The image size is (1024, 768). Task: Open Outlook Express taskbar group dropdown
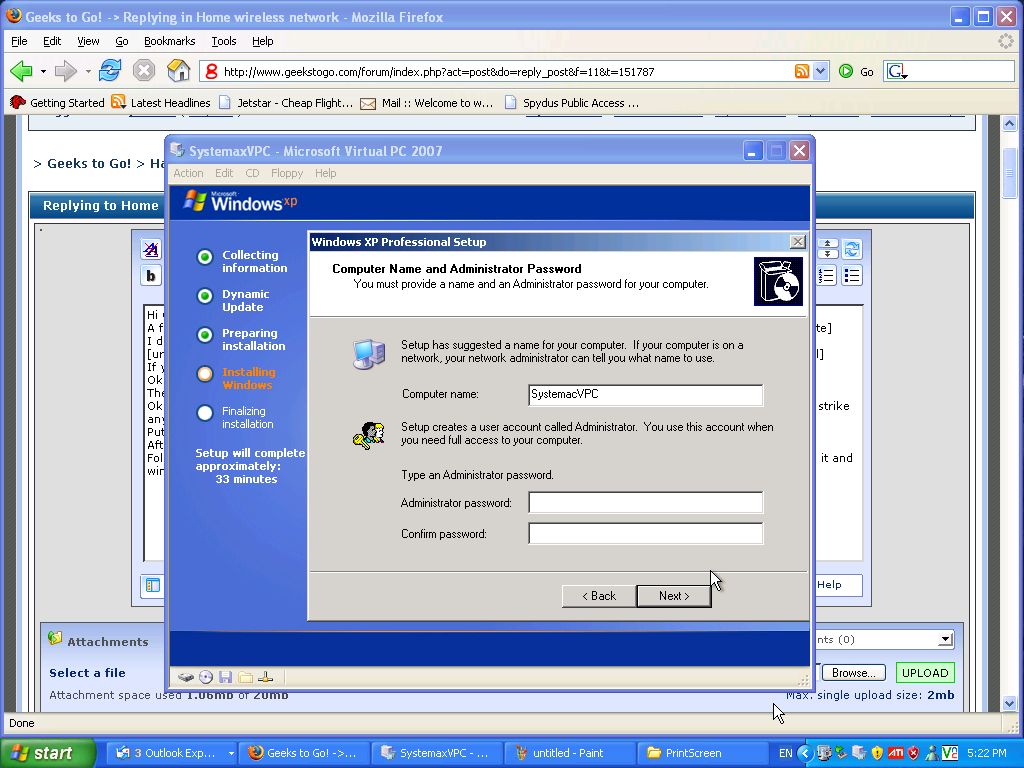pyautogui.click(x=231, y=753)
